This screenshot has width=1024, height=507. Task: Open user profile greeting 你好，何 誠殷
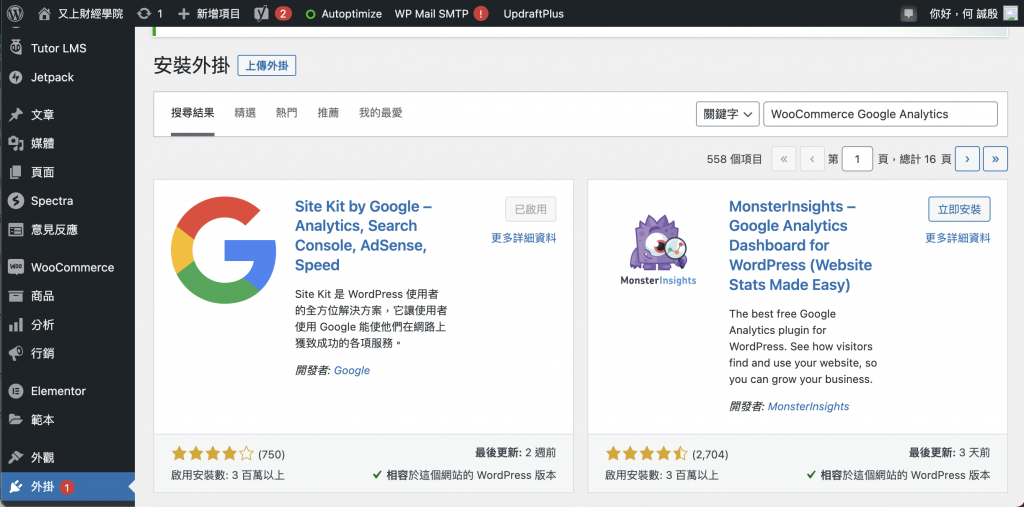[x=964, y=13]
